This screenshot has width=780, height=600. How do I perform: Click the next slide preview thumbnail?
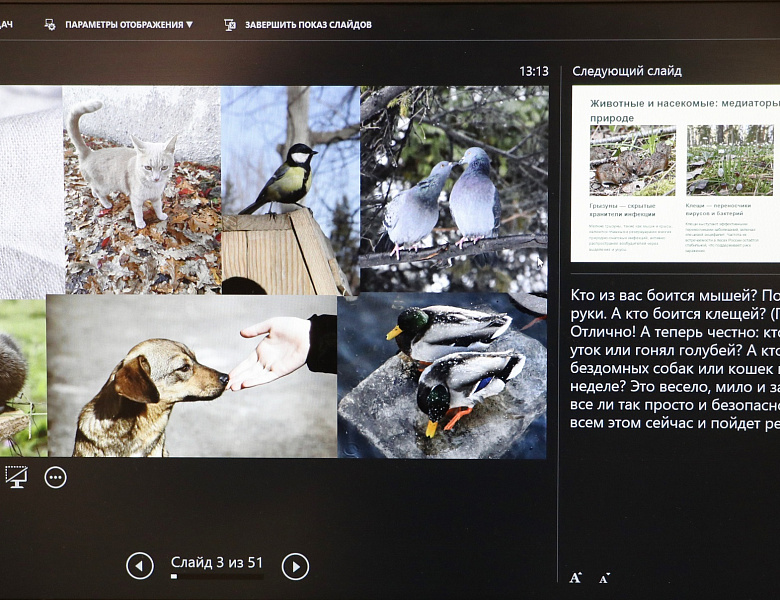pyautogui.click(x=675, y=174)
